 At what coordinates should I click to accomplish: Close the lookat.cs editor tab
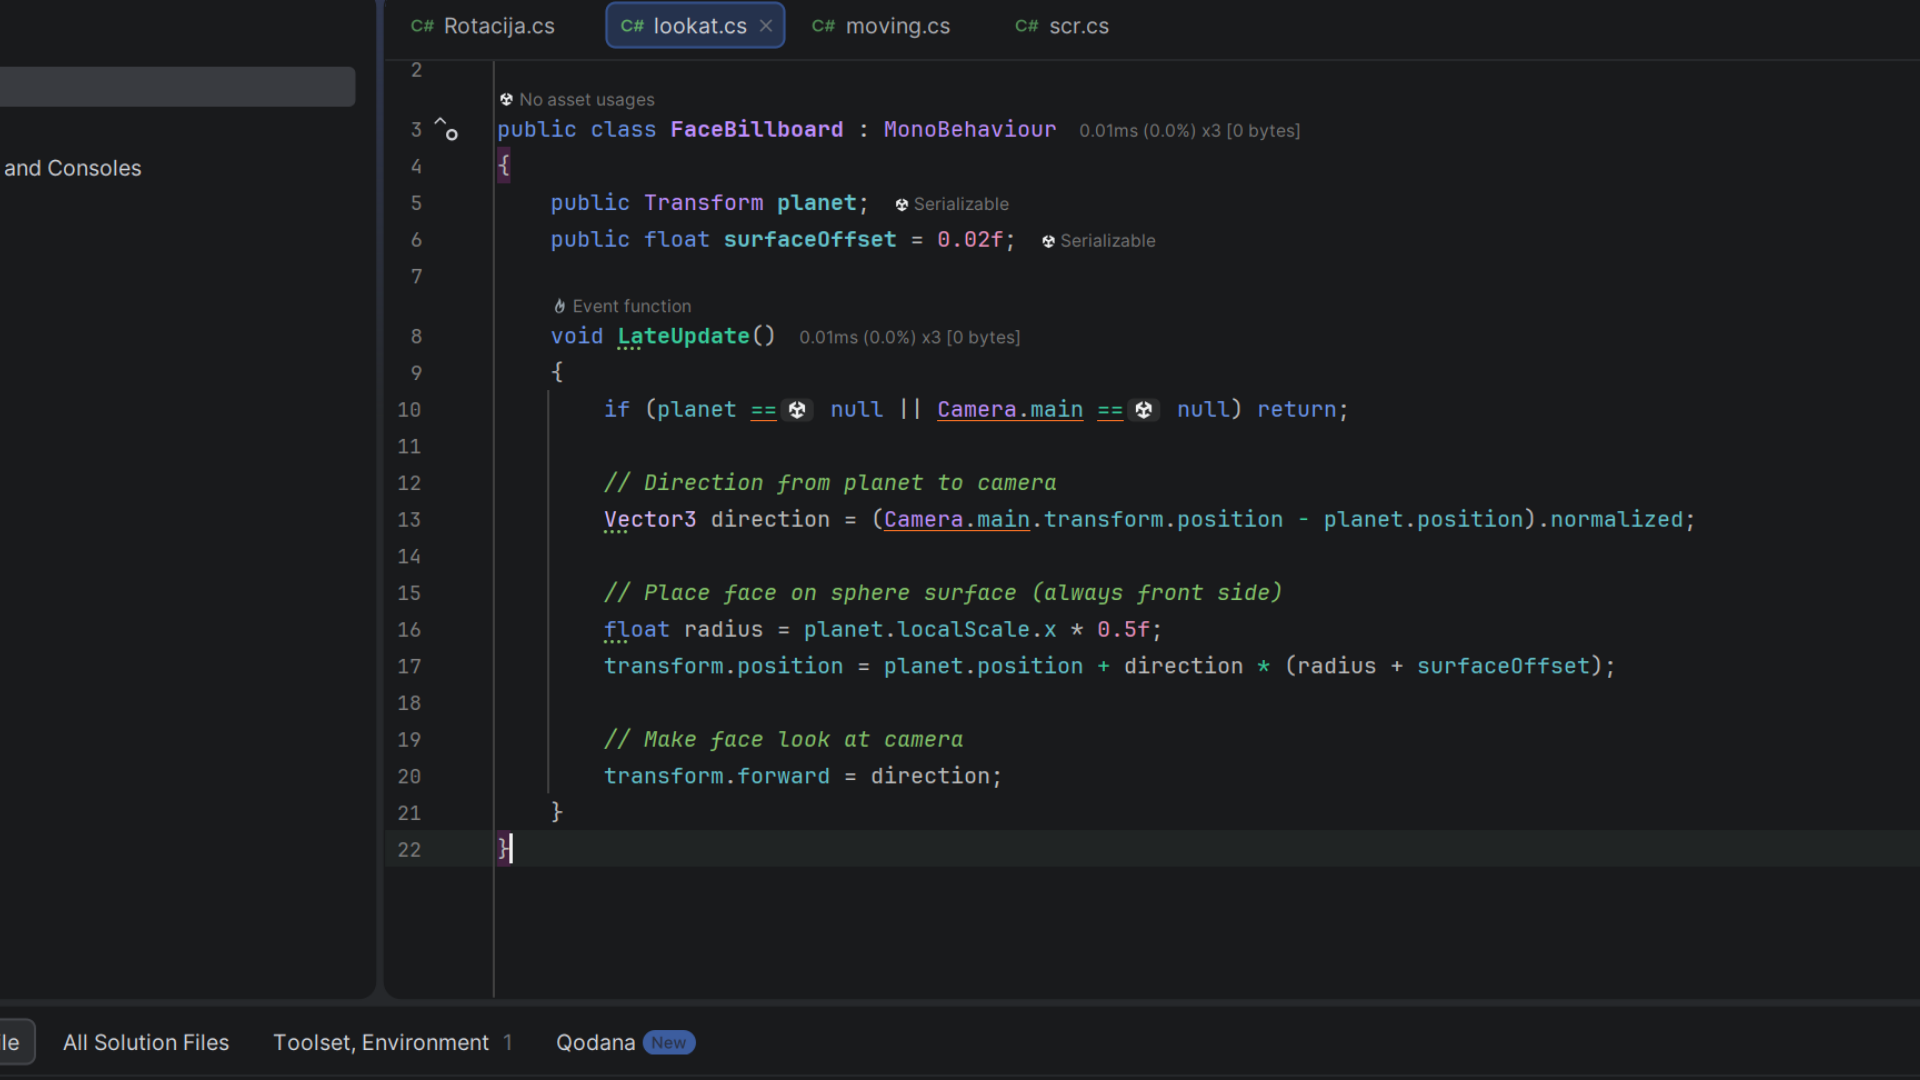coord(766,27)
